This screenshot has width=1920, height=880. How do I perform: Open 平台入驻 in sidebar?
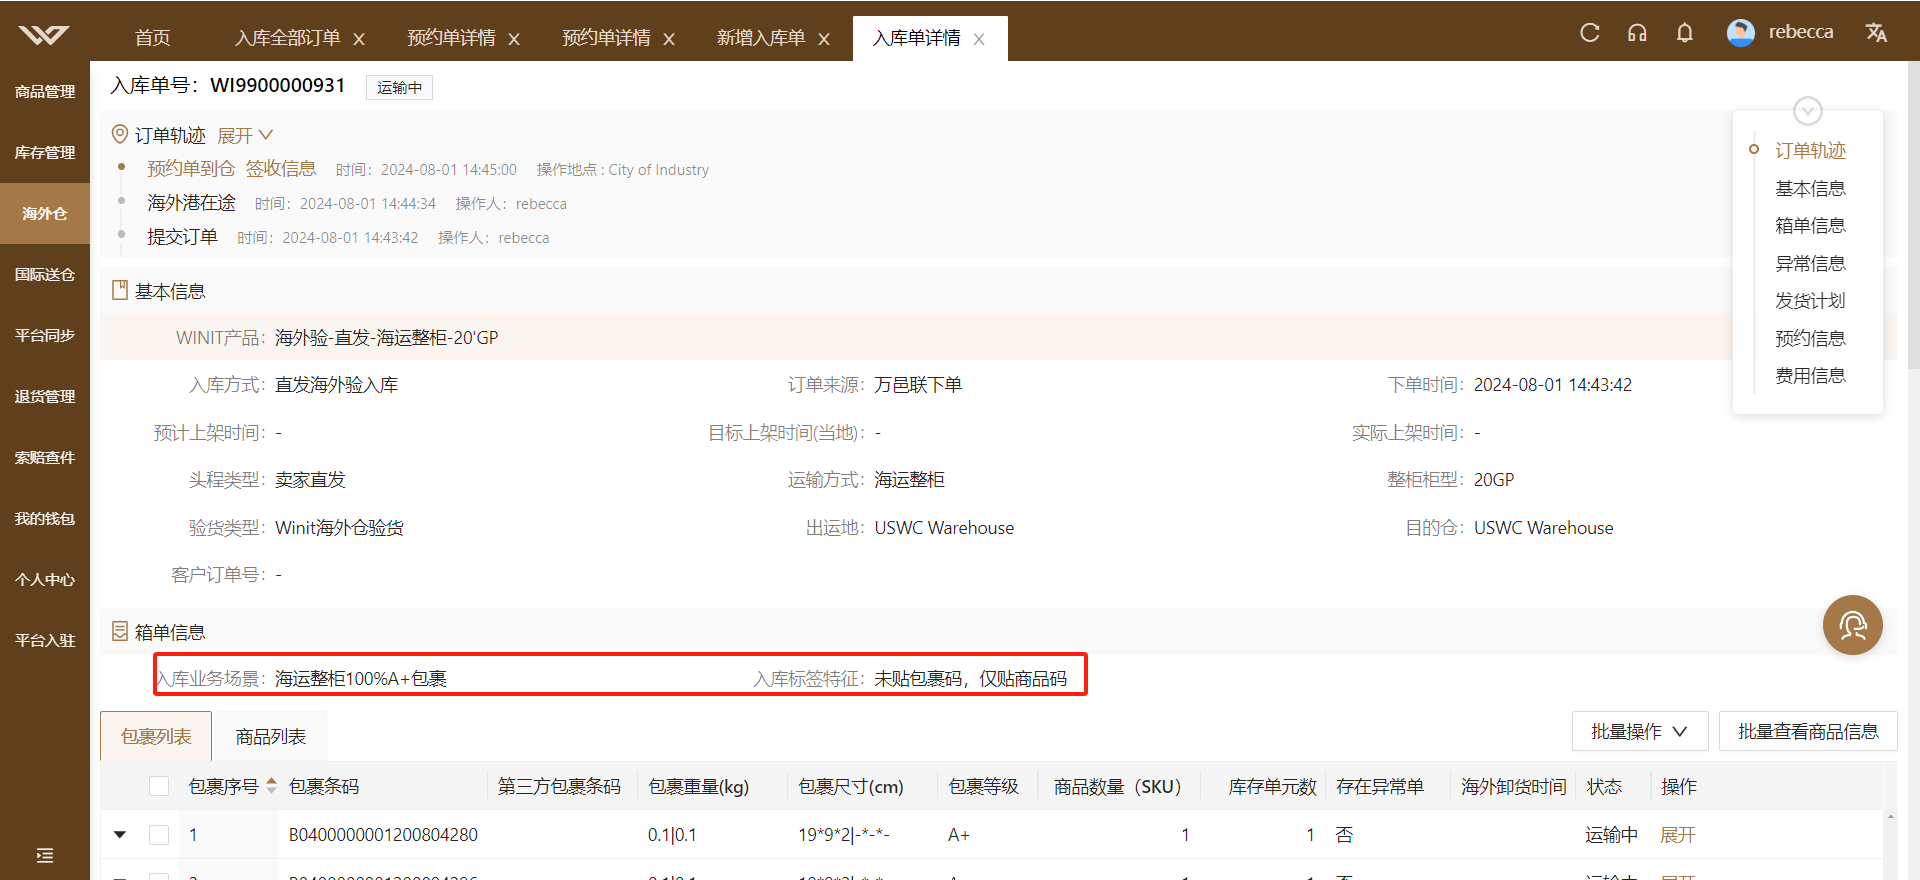click(45, 640)
